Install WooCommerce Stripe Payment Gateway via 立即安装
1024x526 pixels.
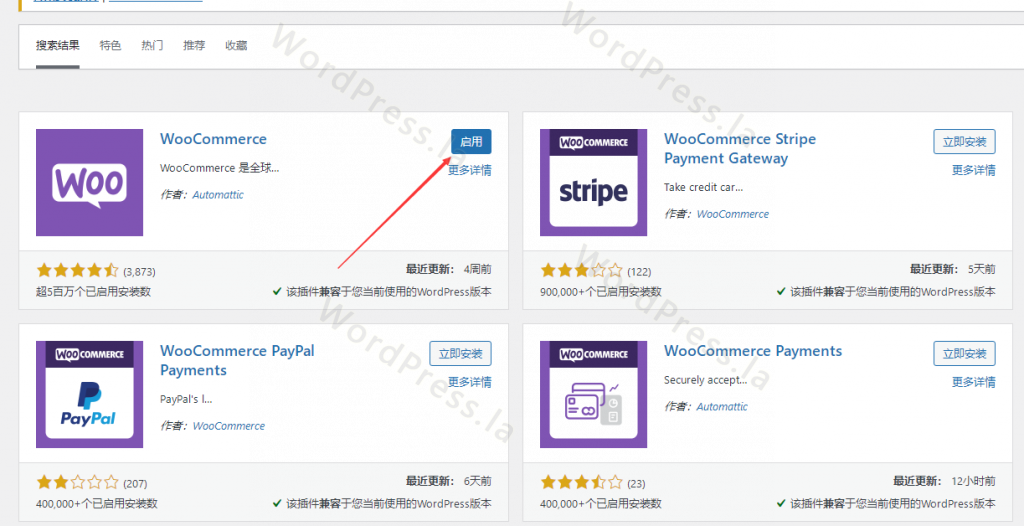coord(964,142)
